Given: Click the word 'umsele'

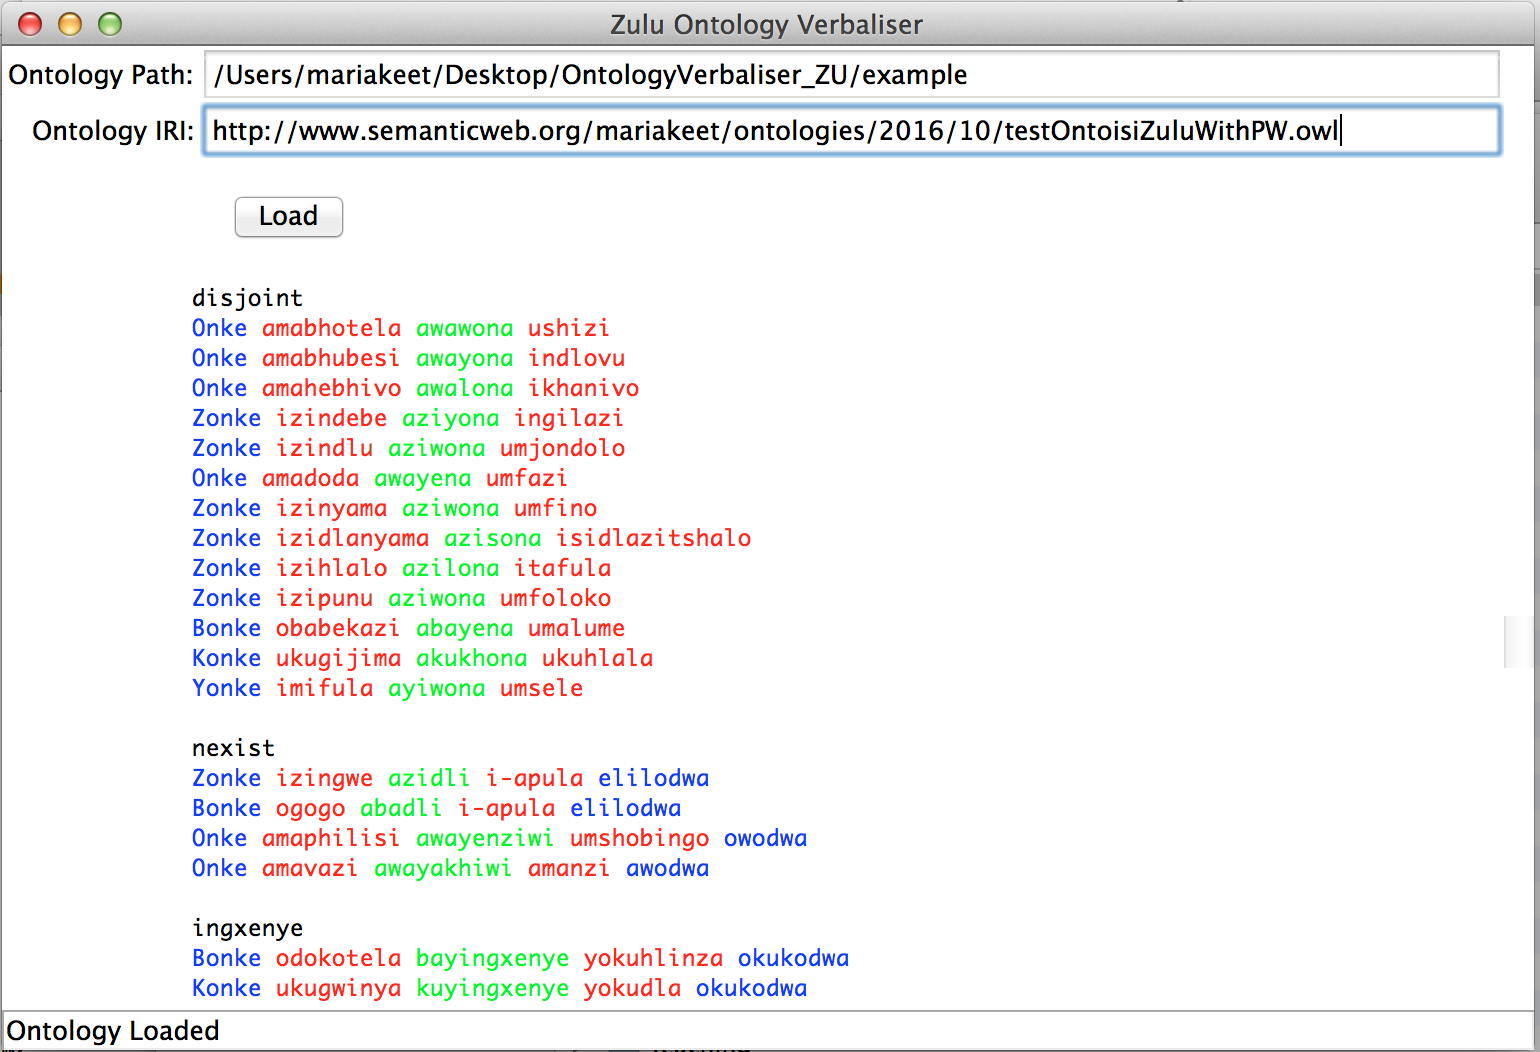Looking at the screenshot, I should [541, 688].
